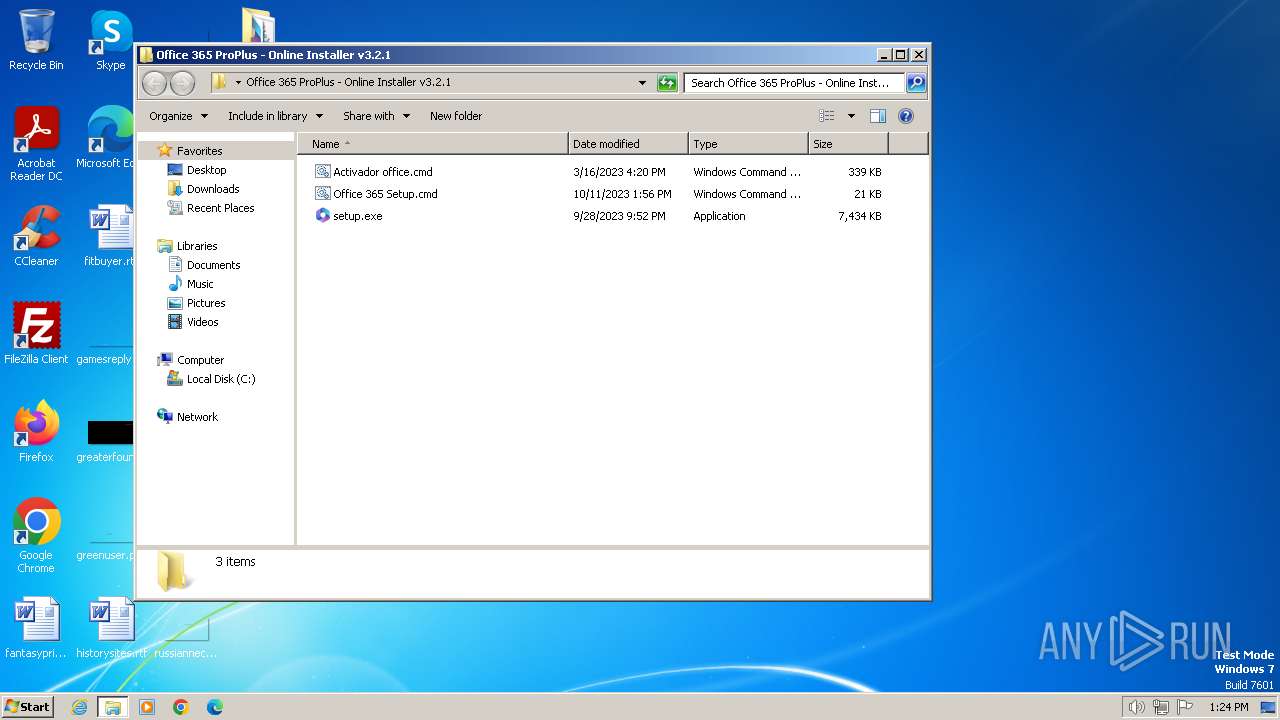Open the Explorer Help question mark icon
The height and width of the screenshot is (720, 1280).
906,116
